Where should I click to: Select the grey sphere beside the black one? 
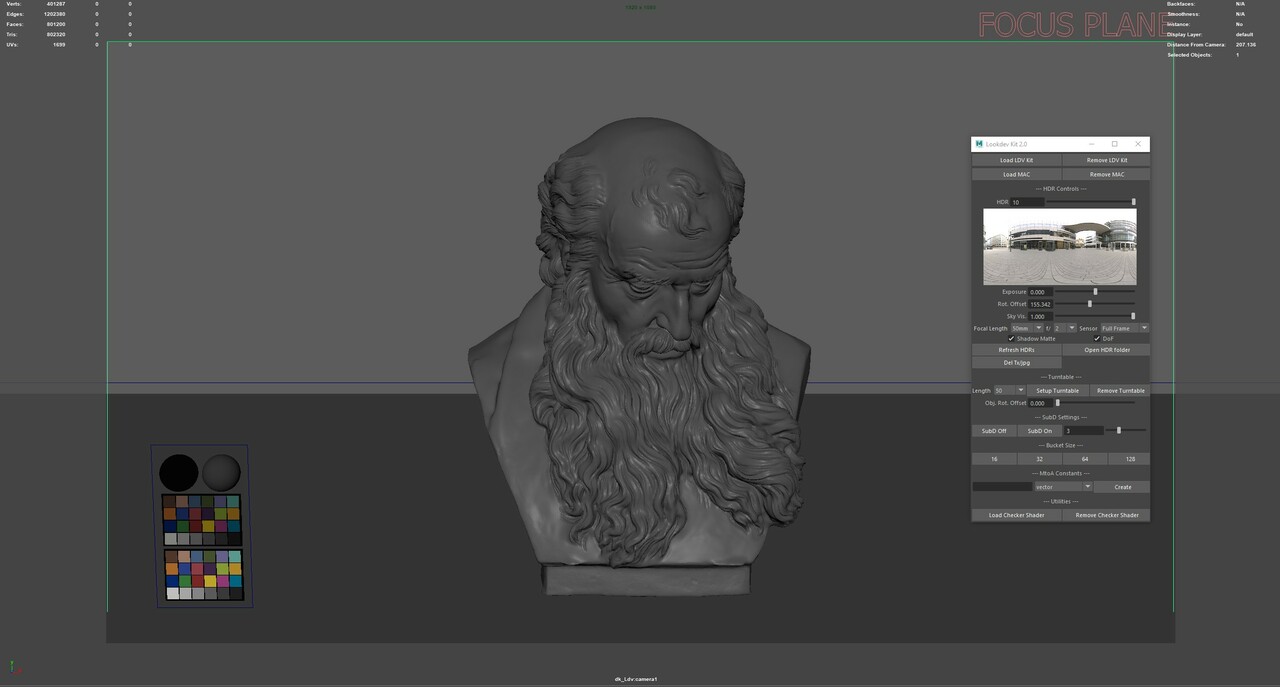pyautogui.click(x=221, y=473)
